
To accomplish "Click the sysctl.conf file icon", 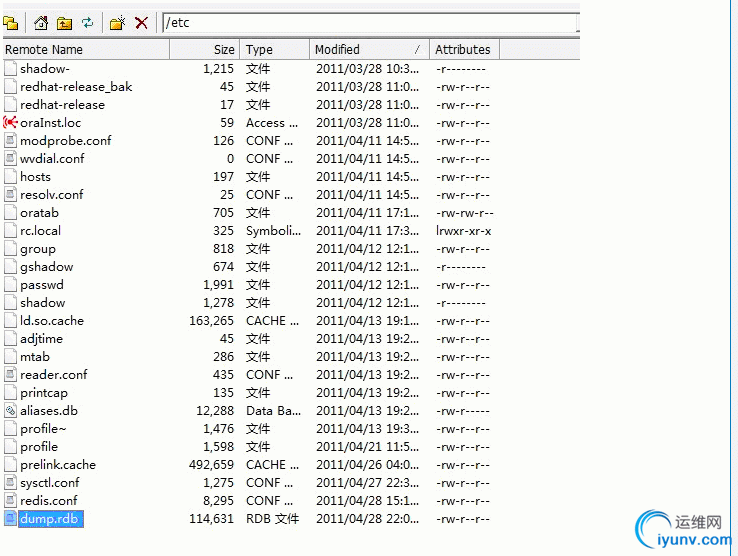I will [x=10, y=483].
